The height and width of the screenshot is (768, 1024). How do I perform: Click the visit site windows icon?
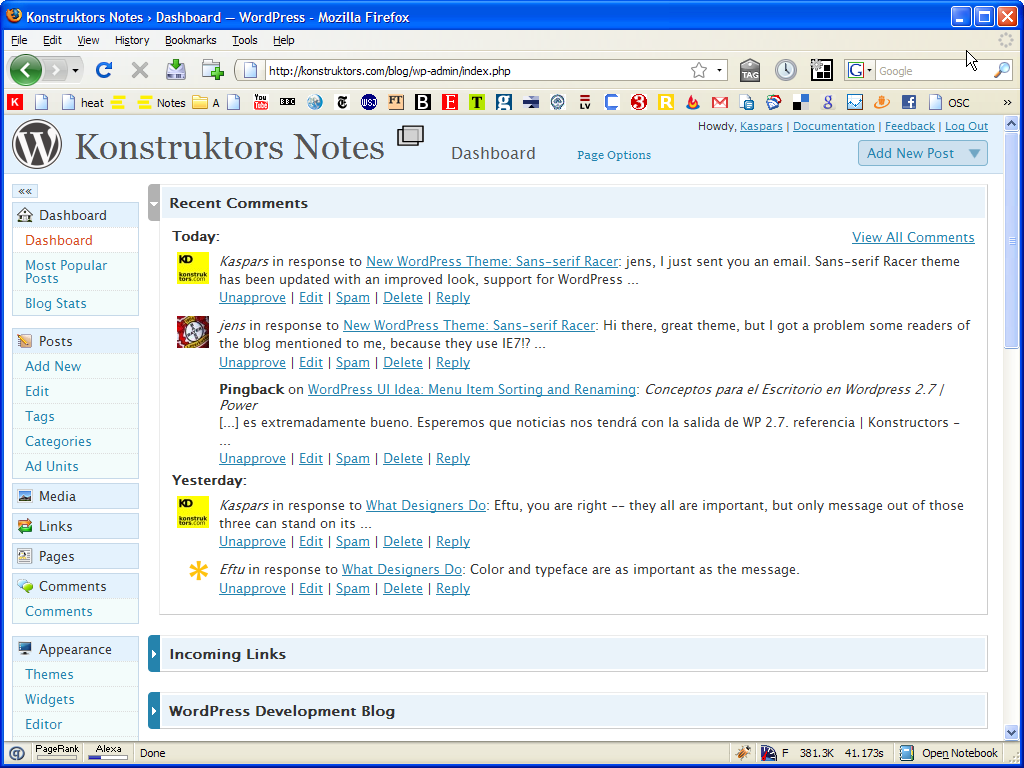point(410,137)
